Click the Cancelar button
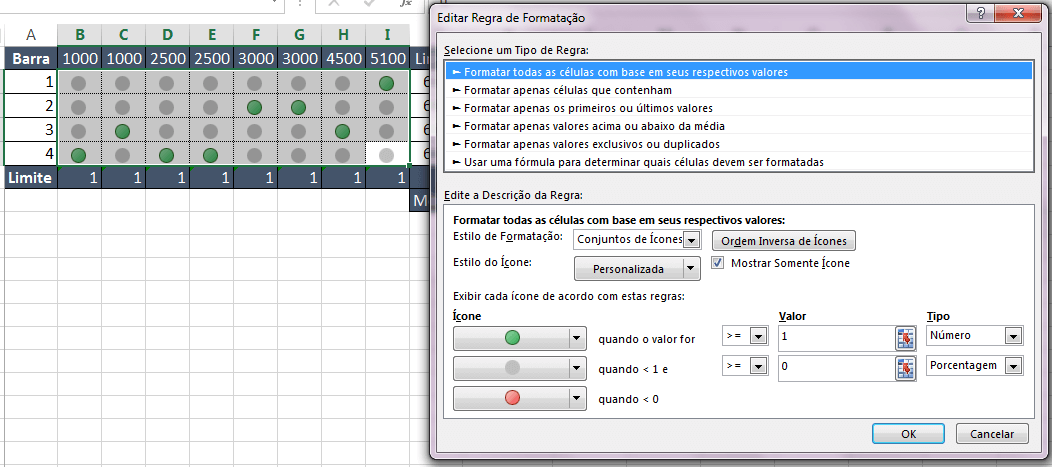The image size is (1052, 467). (992, 433)
